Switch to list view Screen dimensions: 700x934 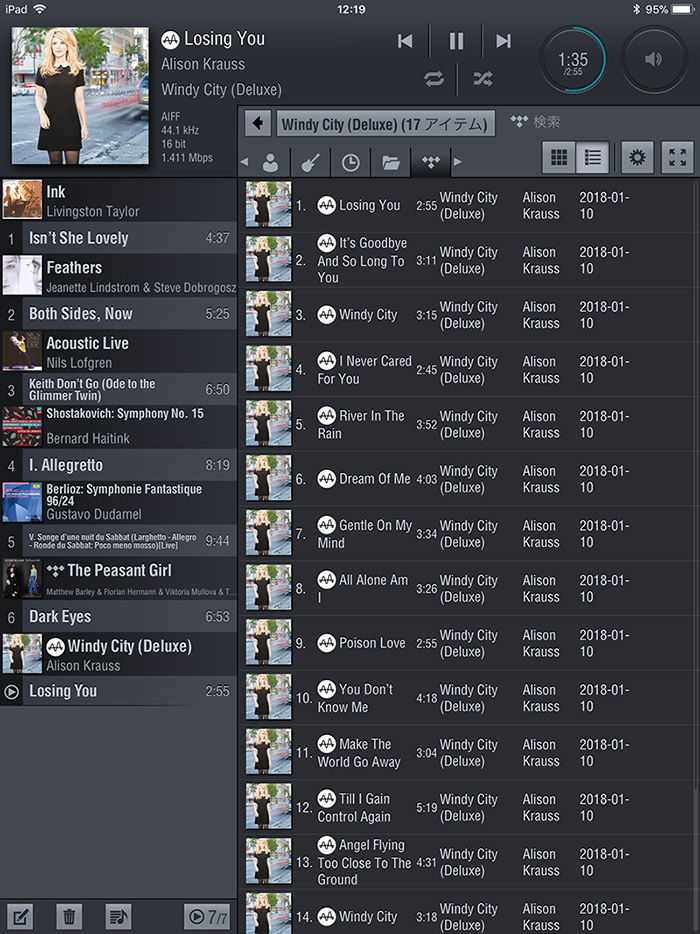coord(592,157)
